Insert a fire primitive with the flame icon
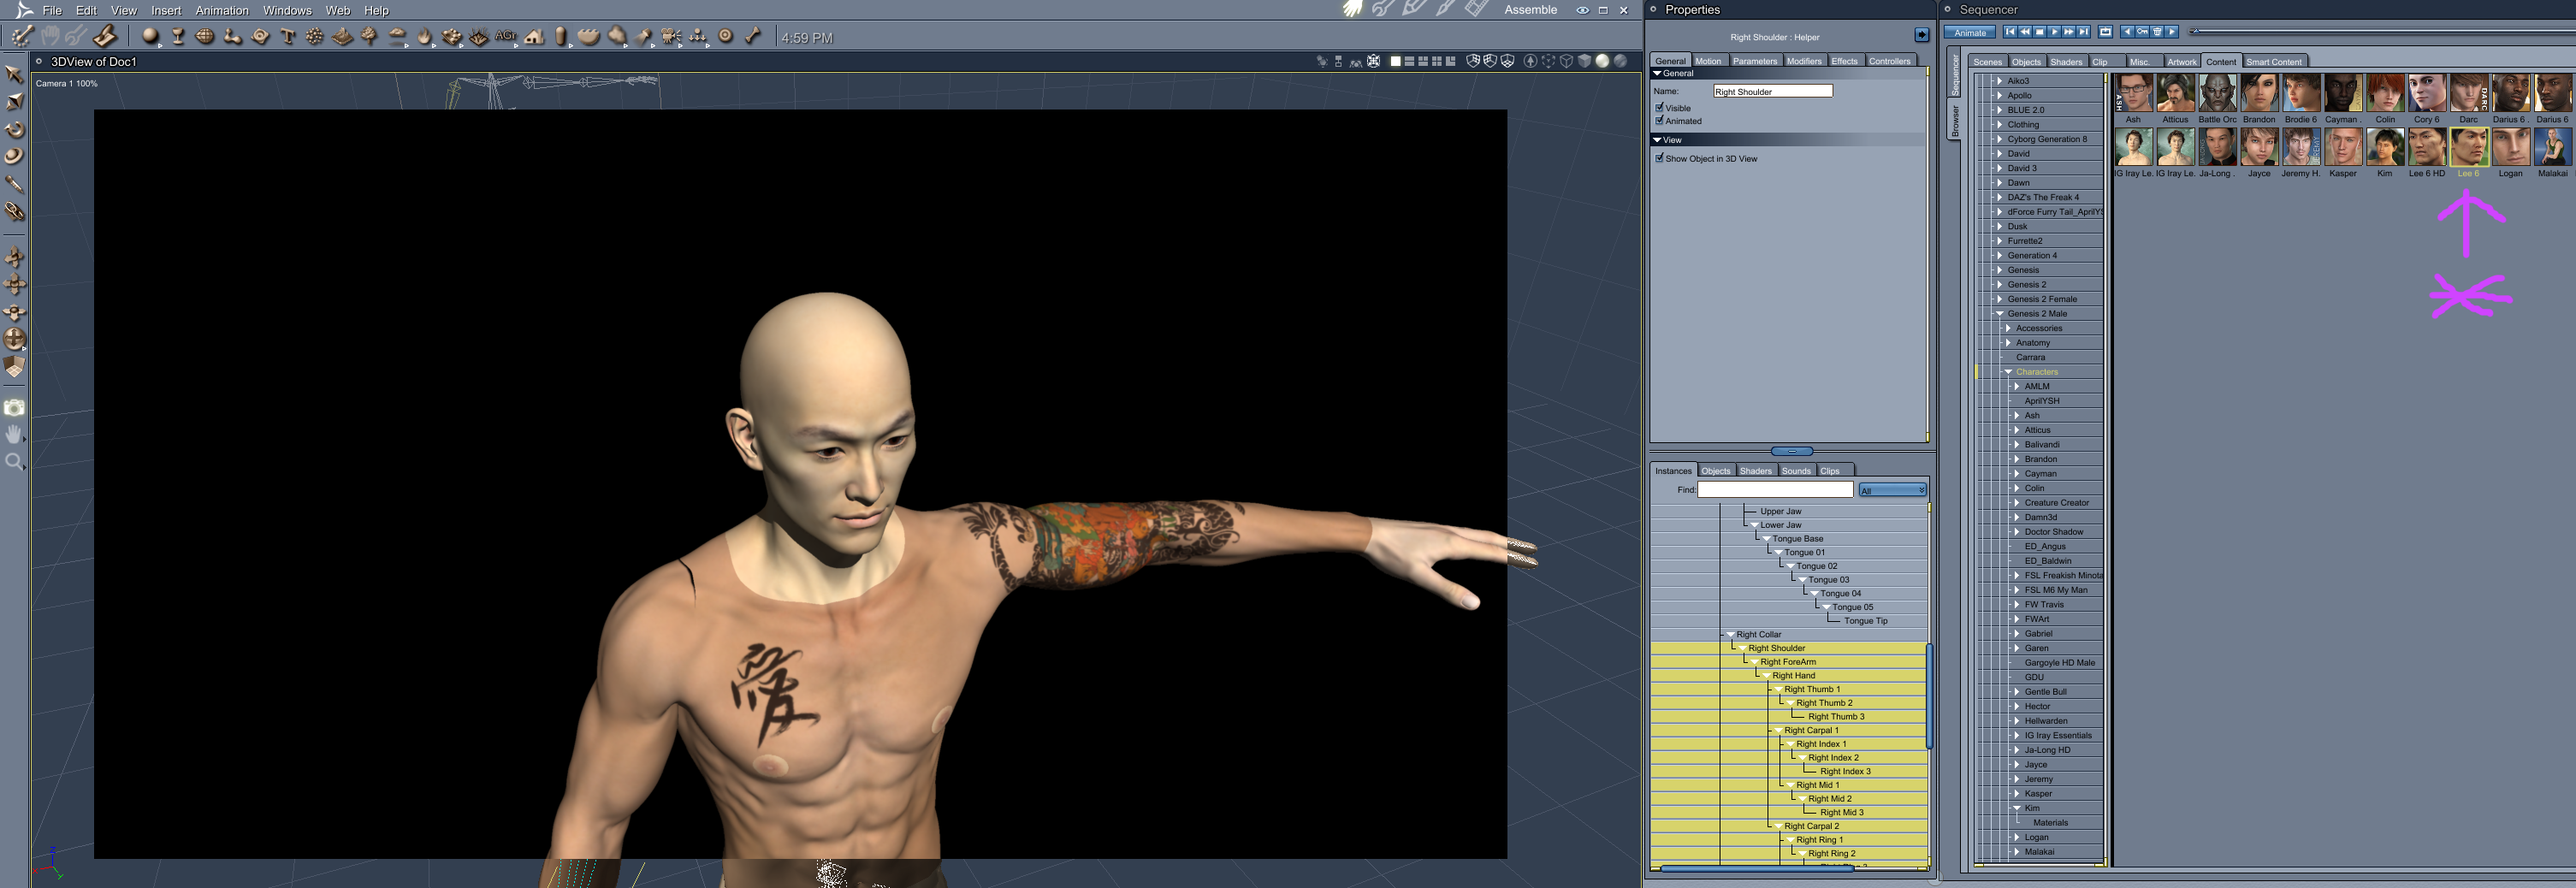Image resolution: width=2576 pixels, height=888 pixels. [425, 37]
